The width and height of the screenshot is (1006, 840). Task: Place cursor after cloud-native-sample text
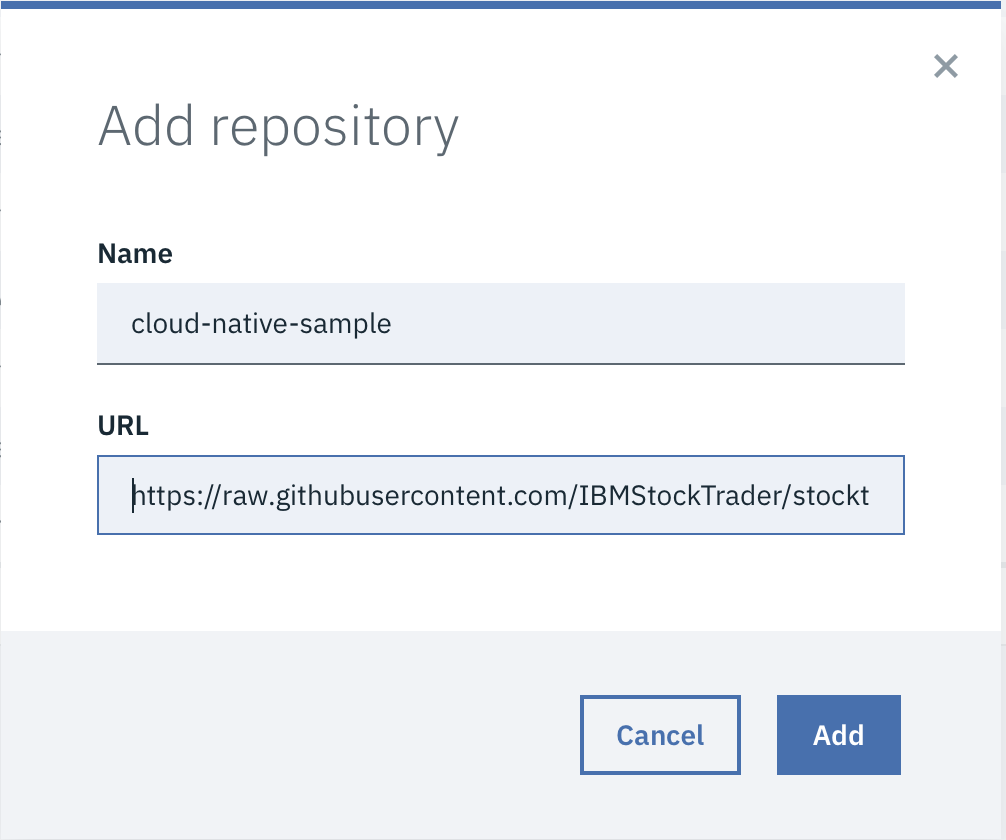[x=392, y=324]
